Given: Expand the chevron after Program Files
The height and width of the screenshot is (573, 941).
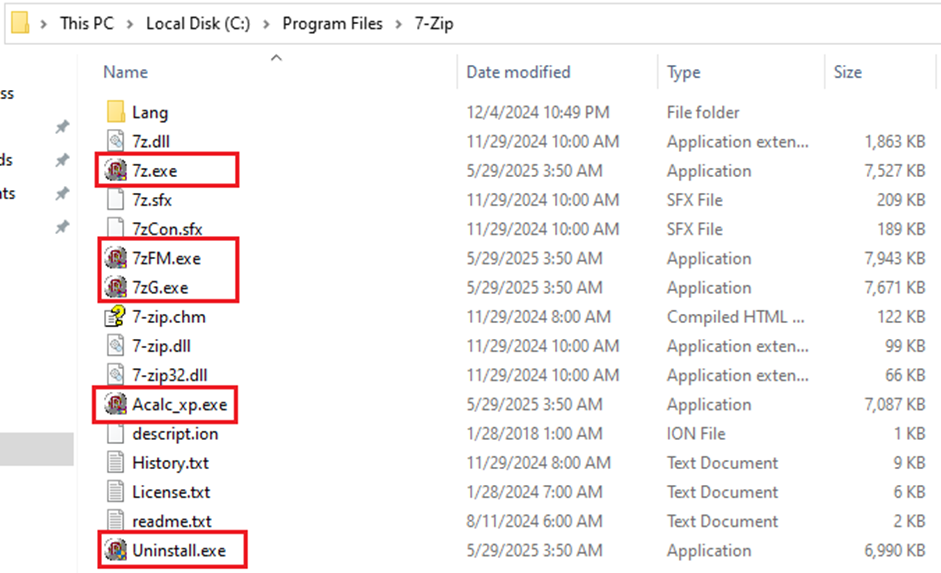Looking at the screenshot, I should (398, 24).
